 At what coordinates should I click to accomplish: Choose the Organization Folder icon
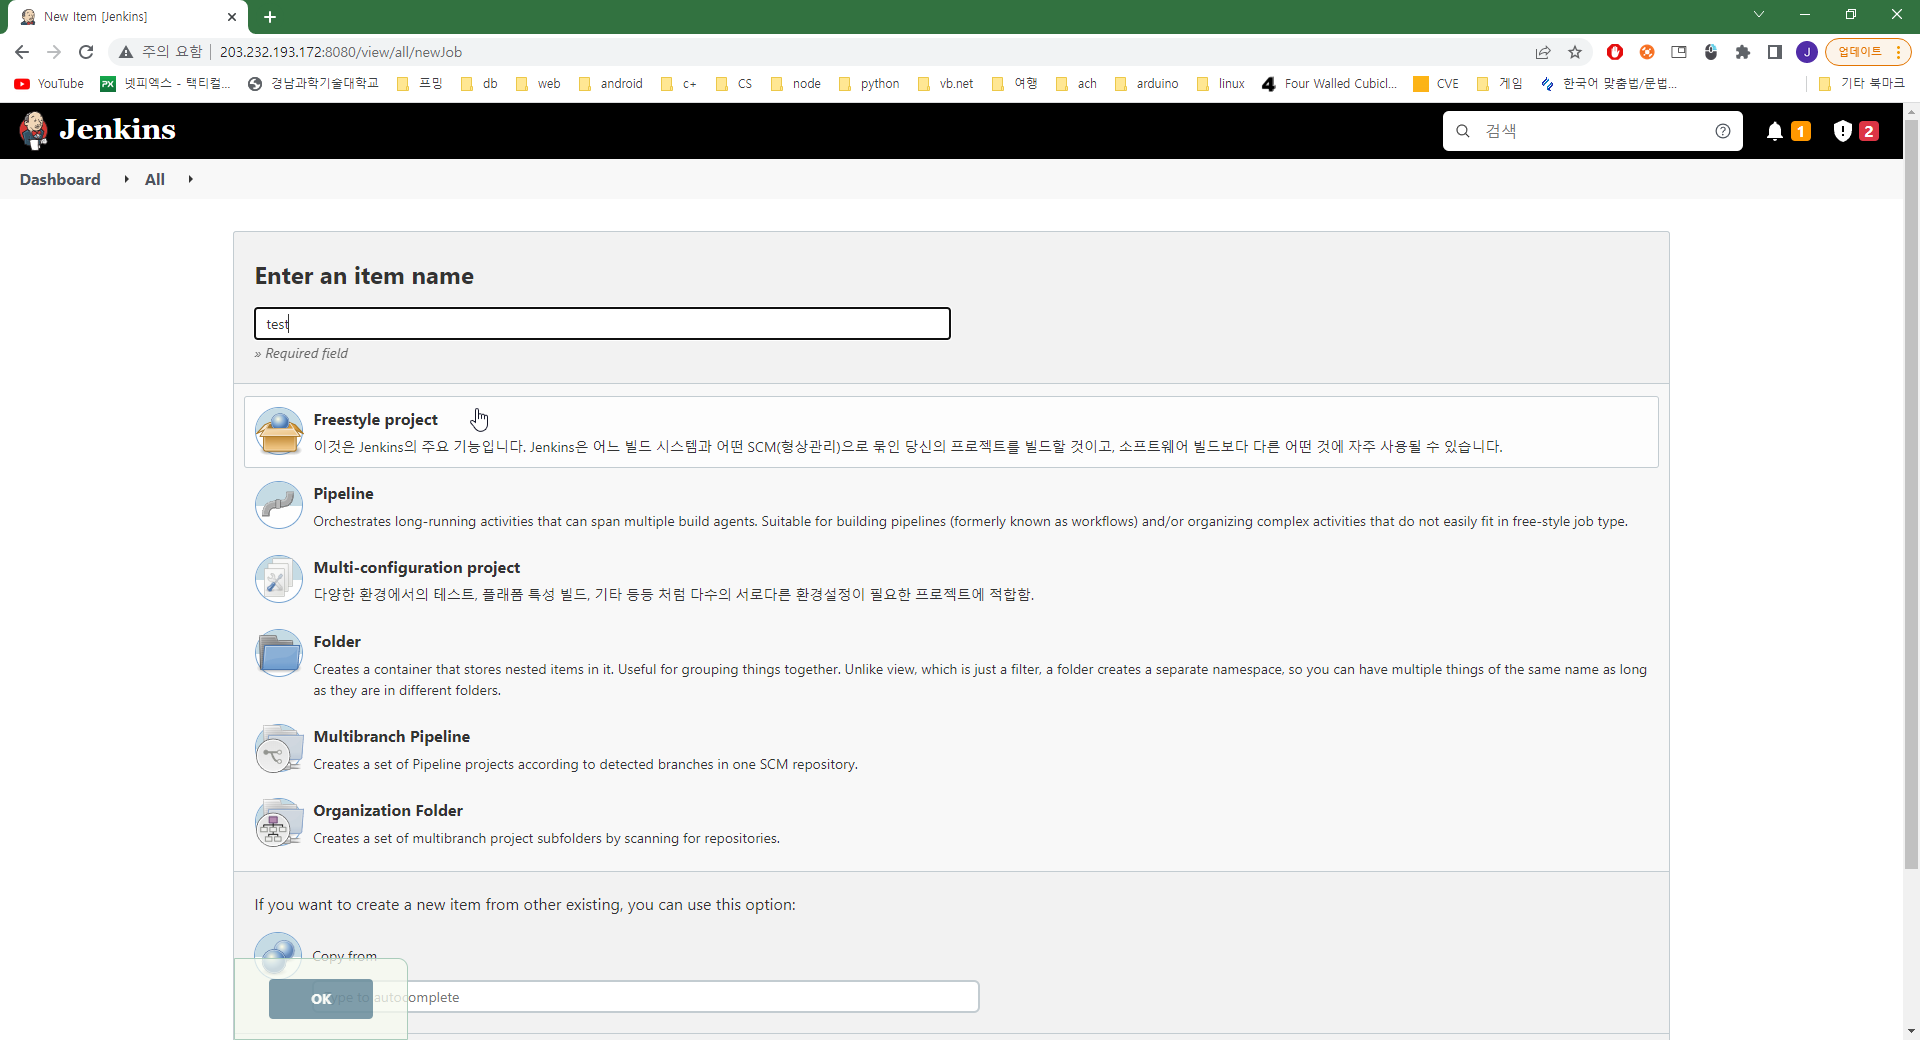[279, 823]
